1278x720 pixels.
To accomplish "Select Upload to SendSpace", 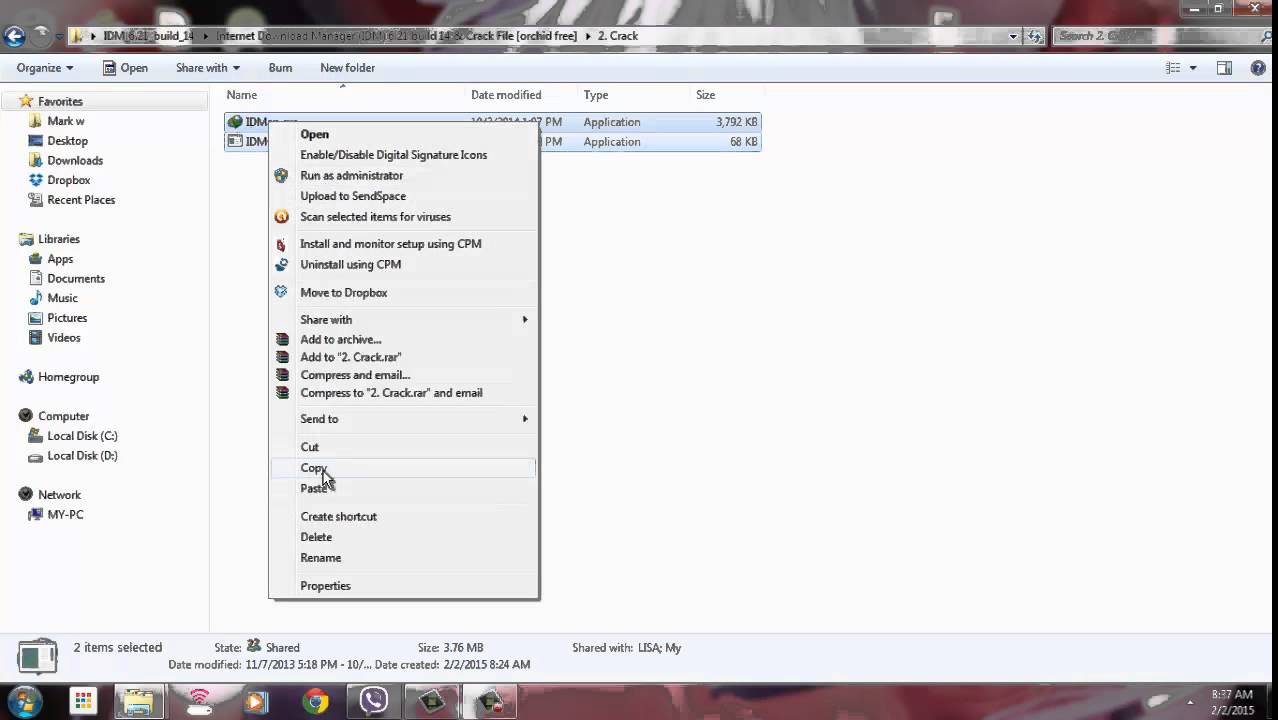I will point(404,196).
